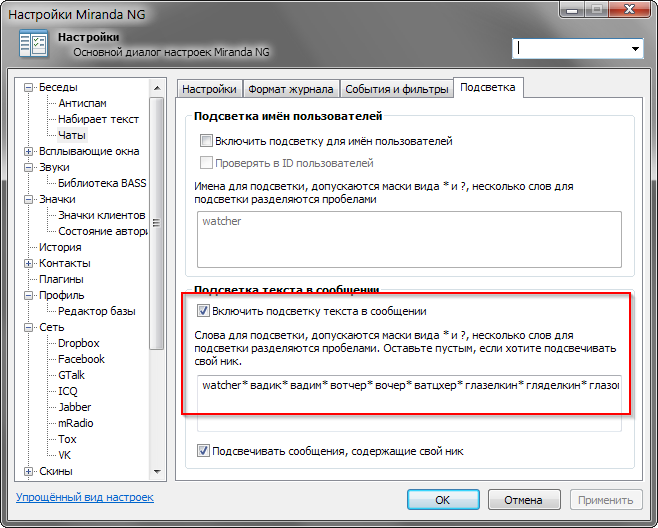Switch to the Настройки tab
658x528 pixels.
pos(209,89)
